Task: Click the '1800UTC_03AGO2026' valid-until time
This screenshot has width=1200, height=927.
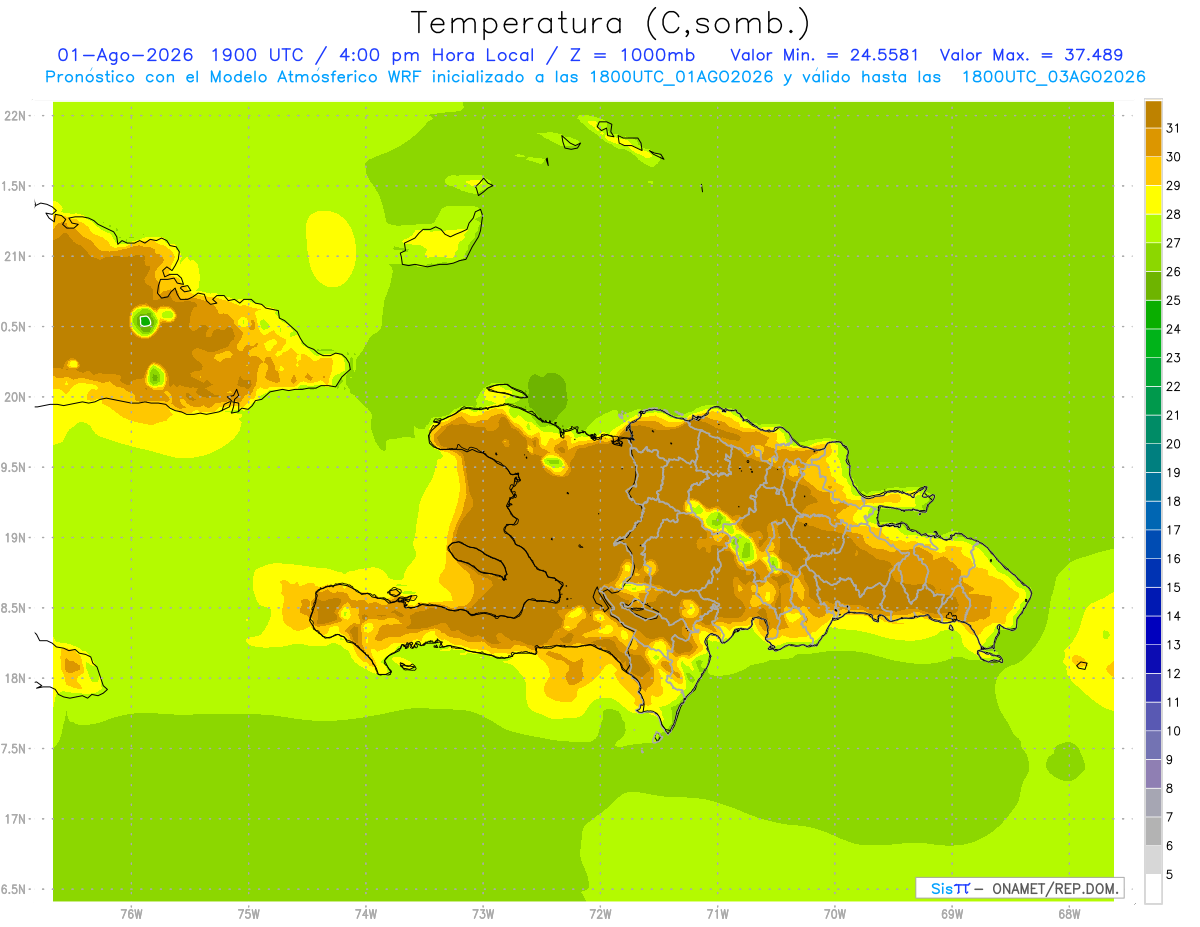Action: (x=1053, y=77)
